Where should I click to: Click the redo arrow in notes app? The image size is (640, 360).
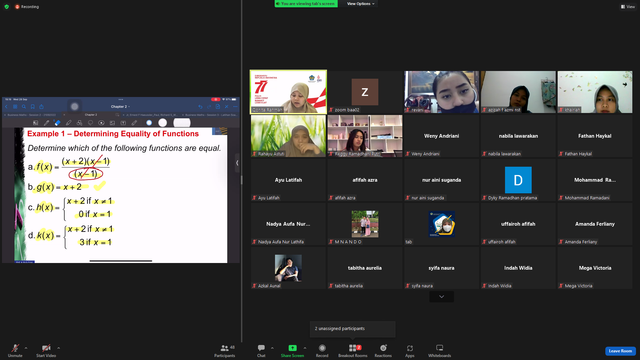209,107
